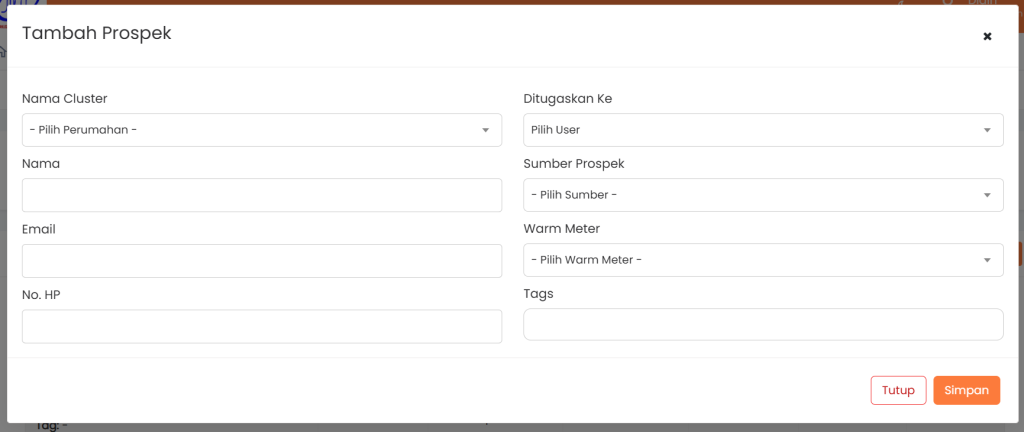Click inside the Tags input field
This screenshot has width=1024, height=432.
click(x=763, y=324)
